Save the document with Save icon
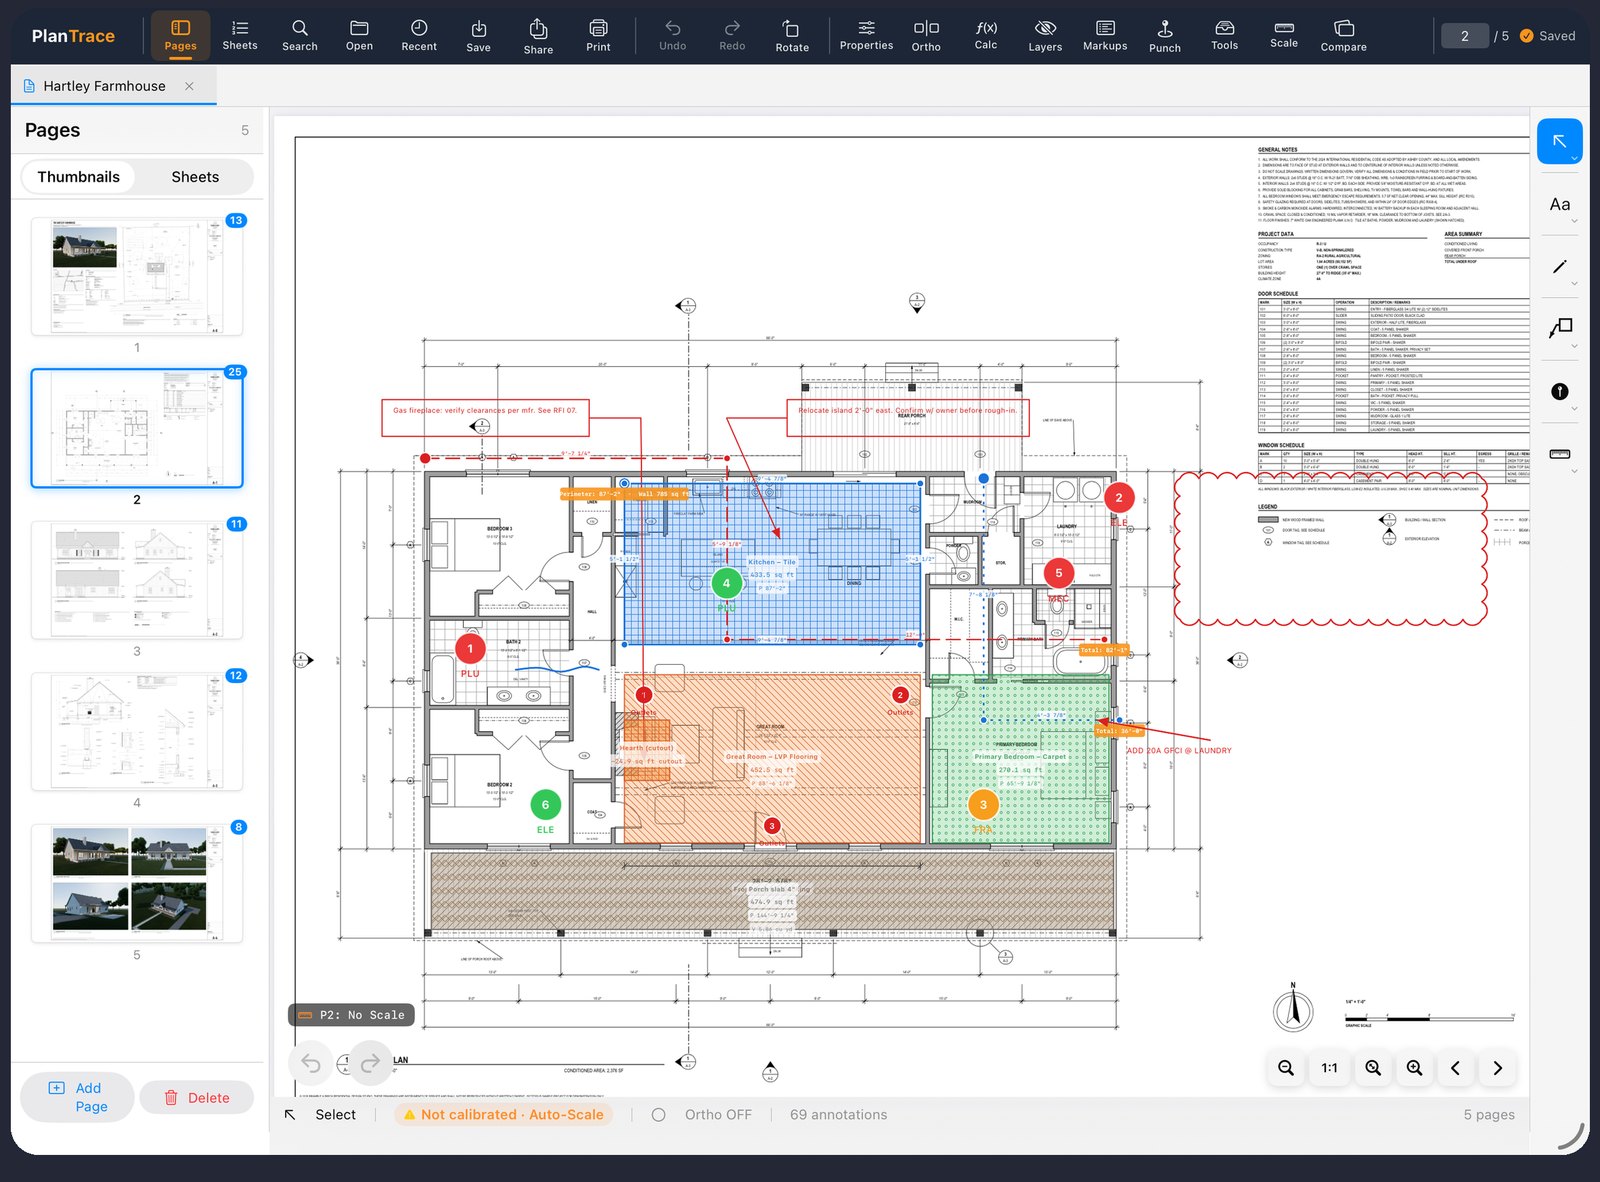The width and height of the screenshot is (1600, 1182). pyautogui.click(x=479, y=35)
